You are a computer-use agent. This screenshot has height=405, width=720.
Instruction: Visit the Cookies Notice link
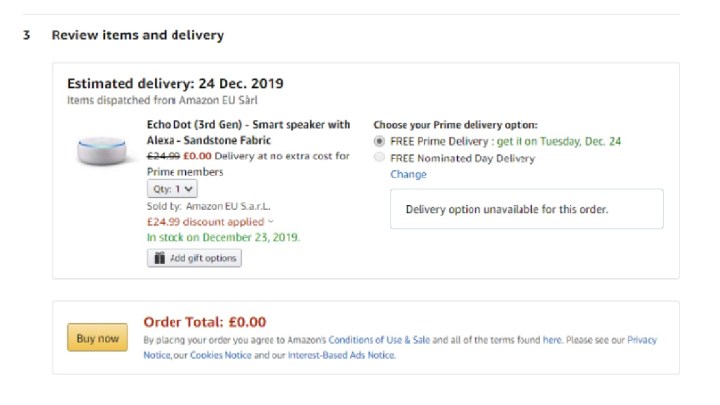coord(222,355)
